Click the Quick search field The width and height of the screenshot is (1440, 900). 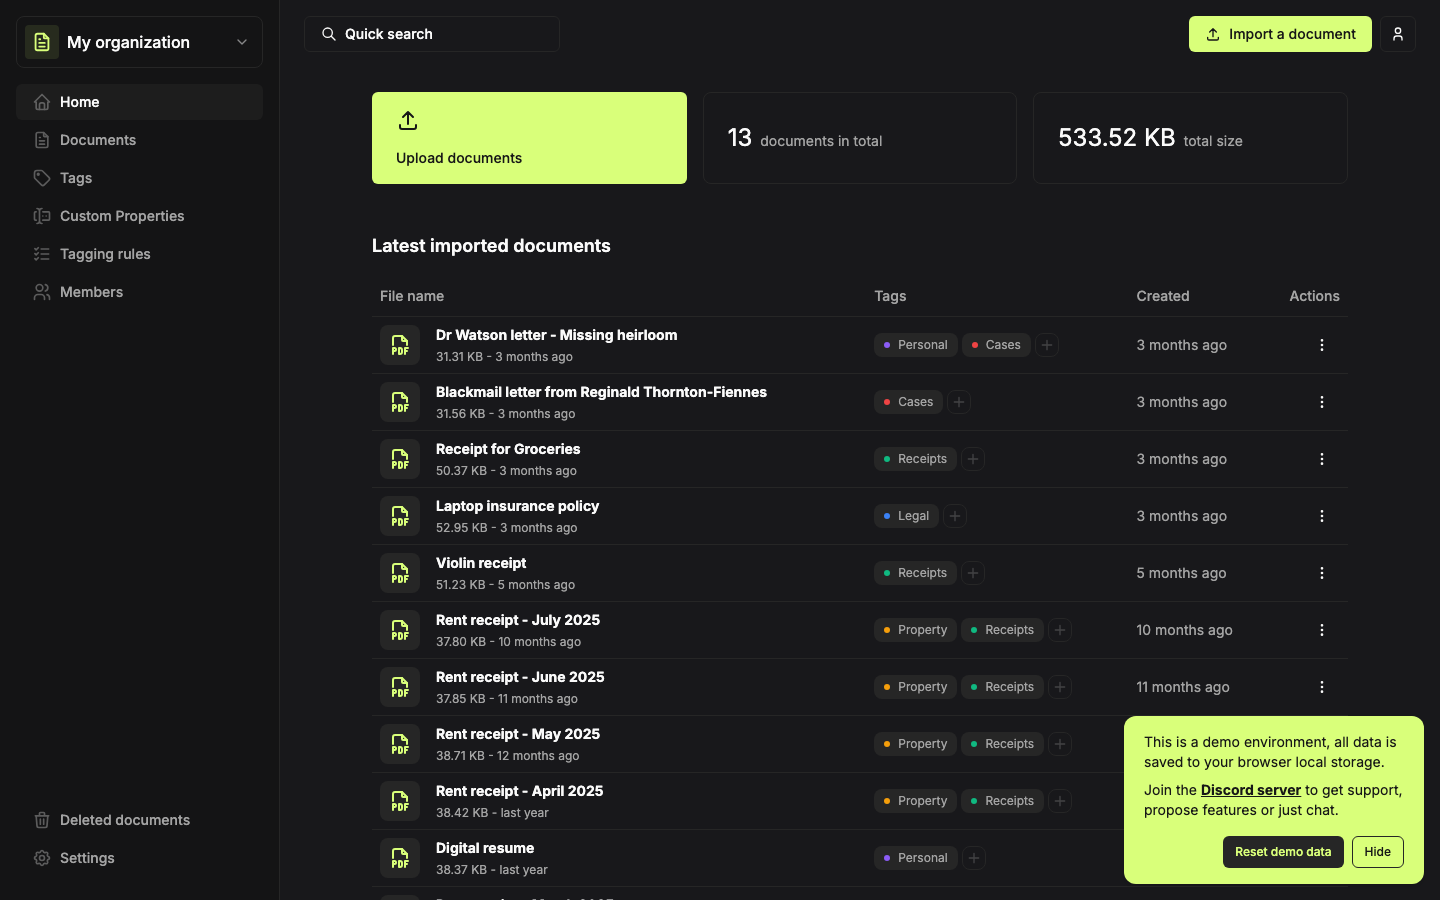pos(431,34)
